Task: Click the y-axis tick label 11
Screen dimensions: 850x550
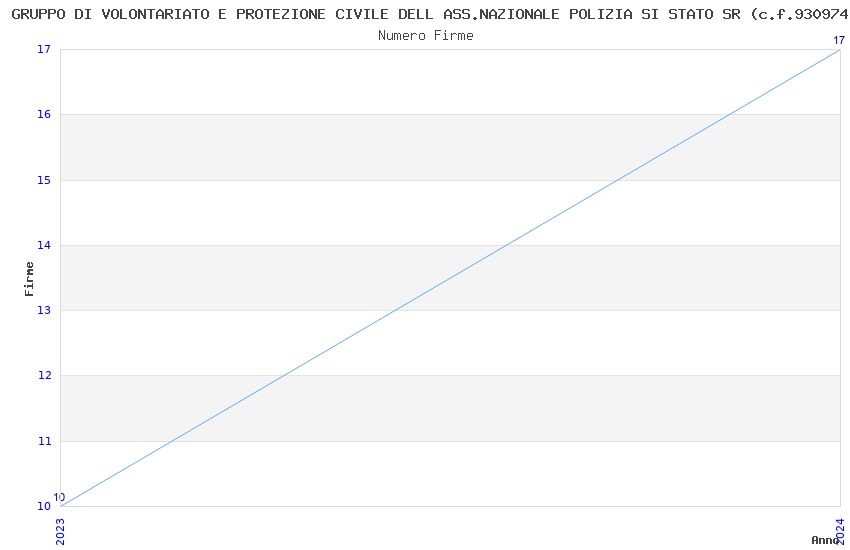Action: (x=43, y=441)
